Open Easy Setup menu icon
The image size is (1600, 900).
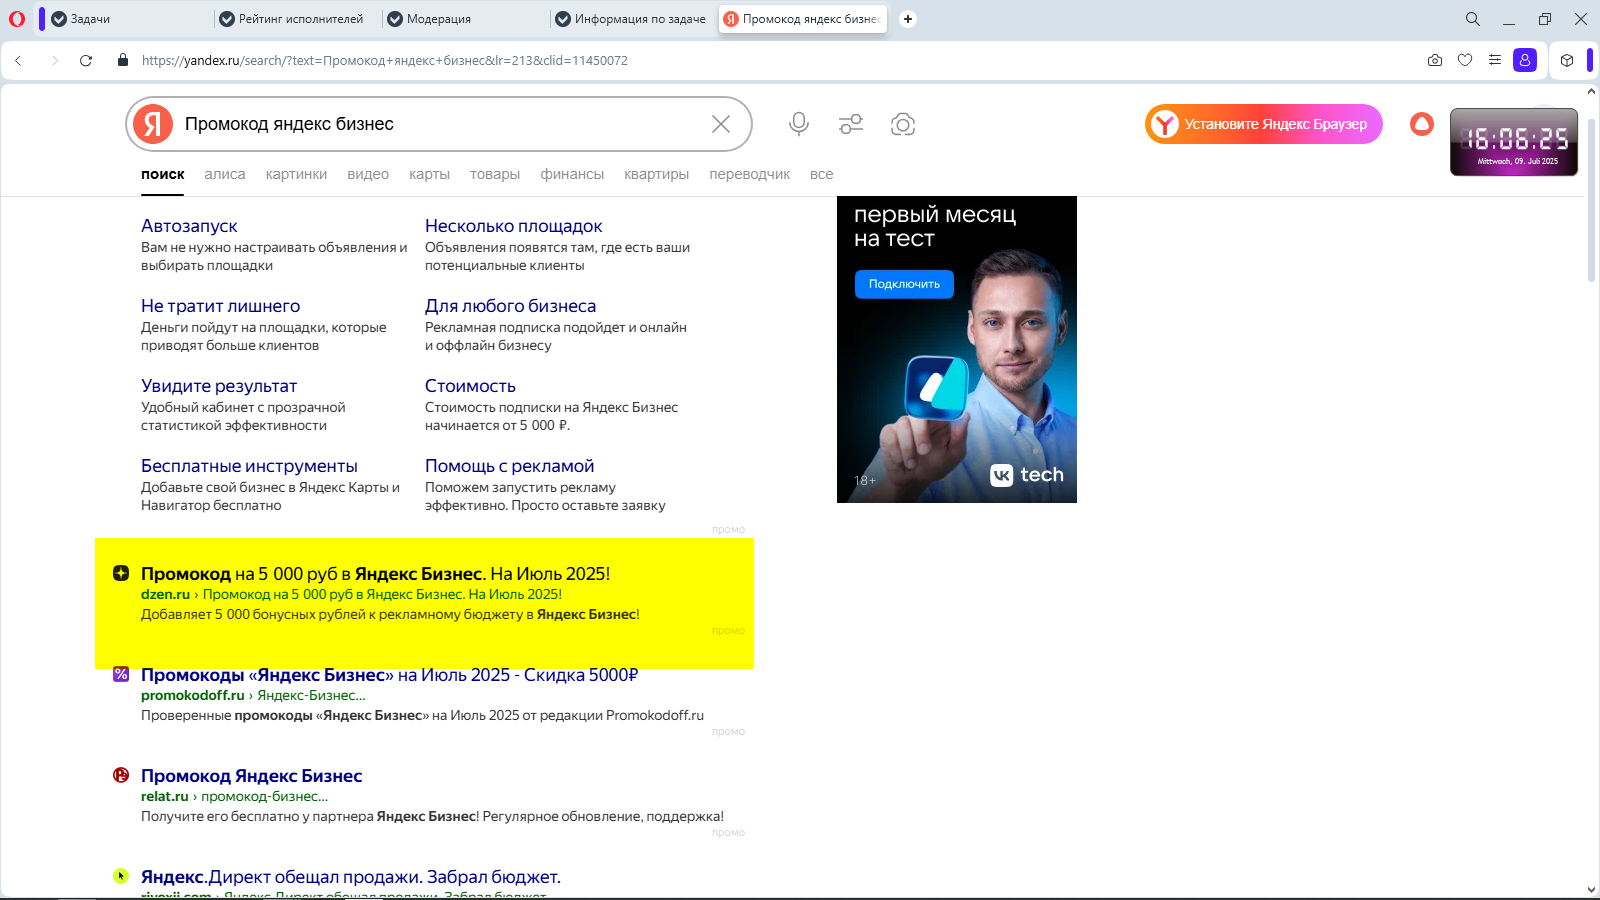point(1495,60)
